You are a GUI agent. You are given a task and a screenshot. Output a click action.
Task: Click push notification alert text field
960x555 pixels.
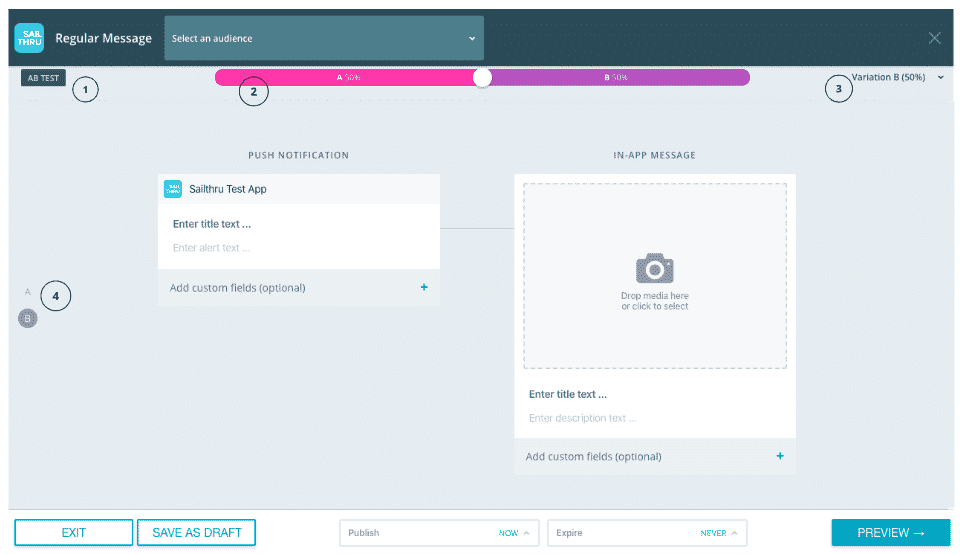298,247
